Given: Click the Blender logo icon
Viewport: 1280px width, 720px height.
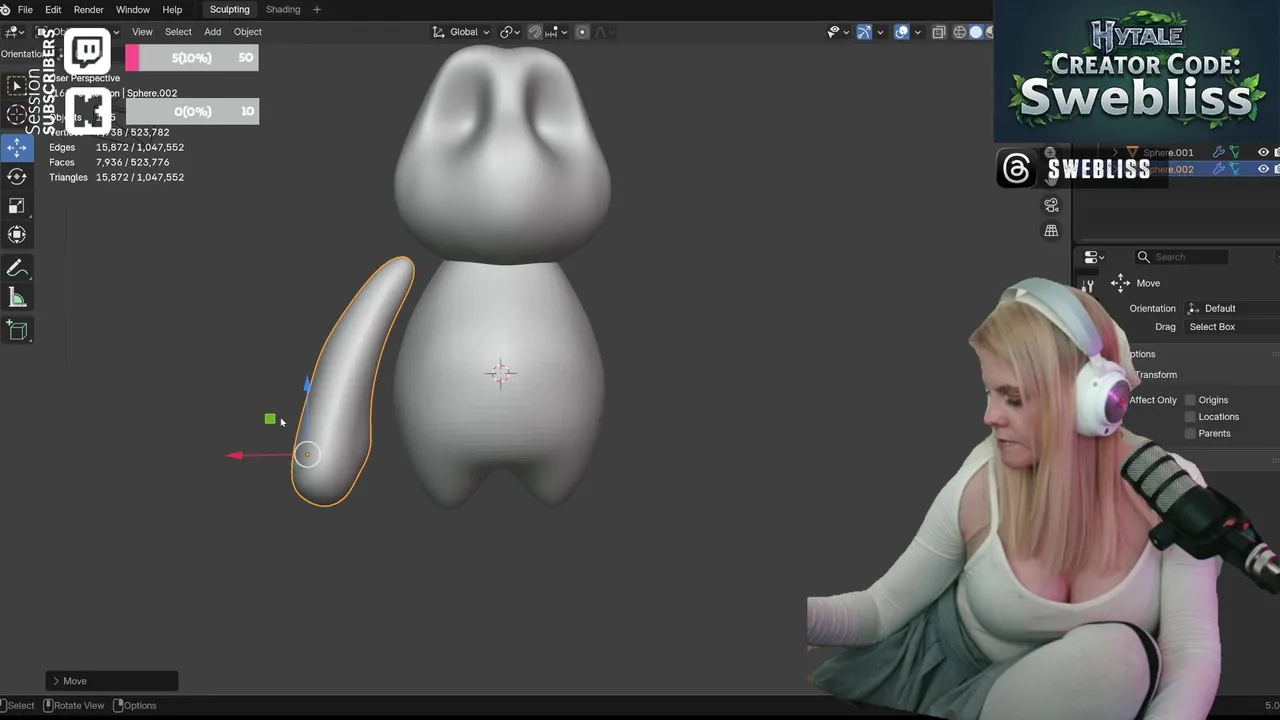Looking at the screenshot, I should [x=6, y=10].
